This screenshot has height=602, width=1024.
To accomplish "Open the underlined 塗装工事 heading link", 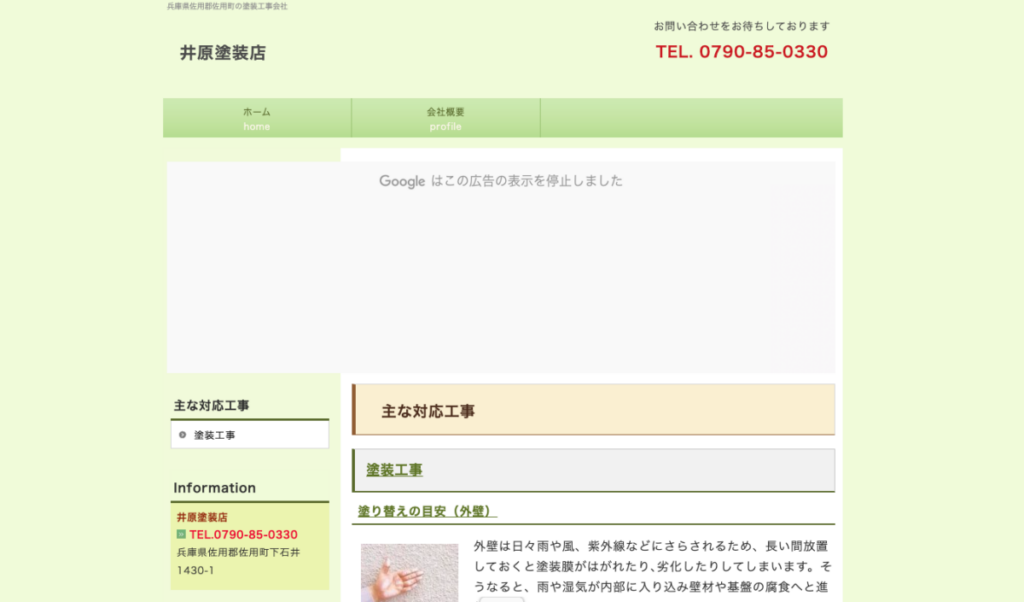I will click(394, 470).
